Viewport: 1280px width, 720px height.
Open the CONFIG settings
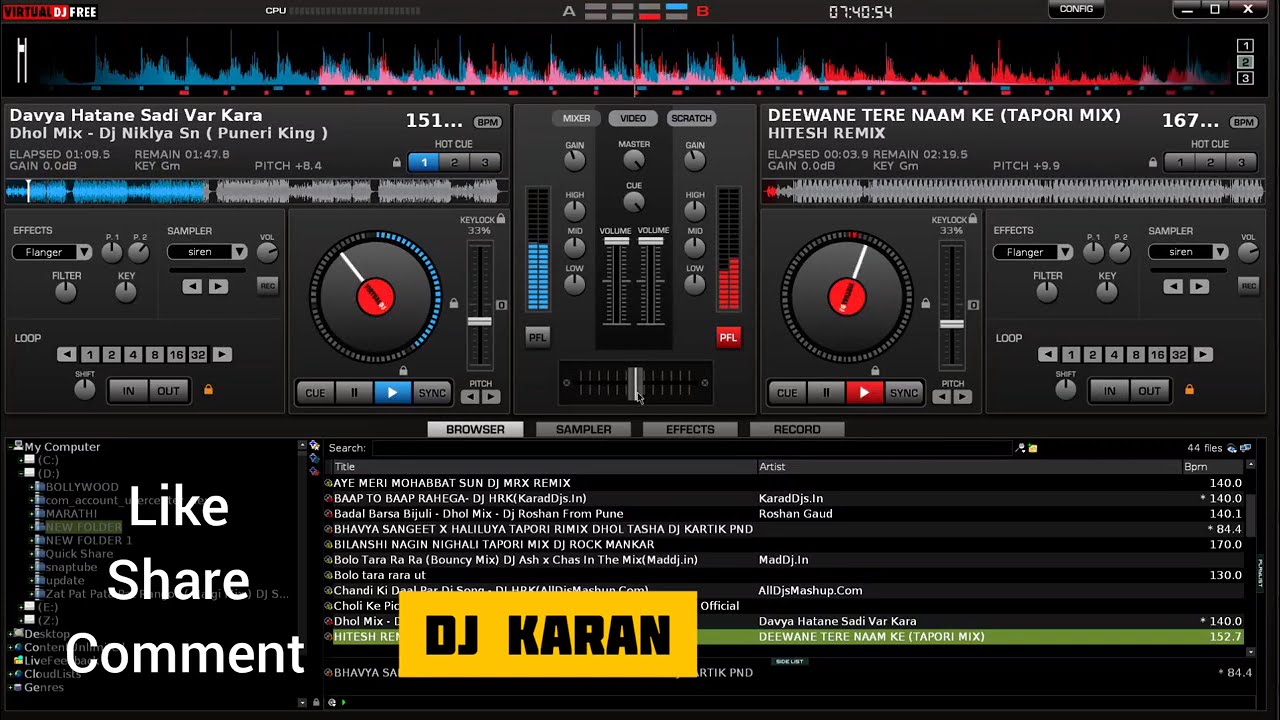point(1076,9)
